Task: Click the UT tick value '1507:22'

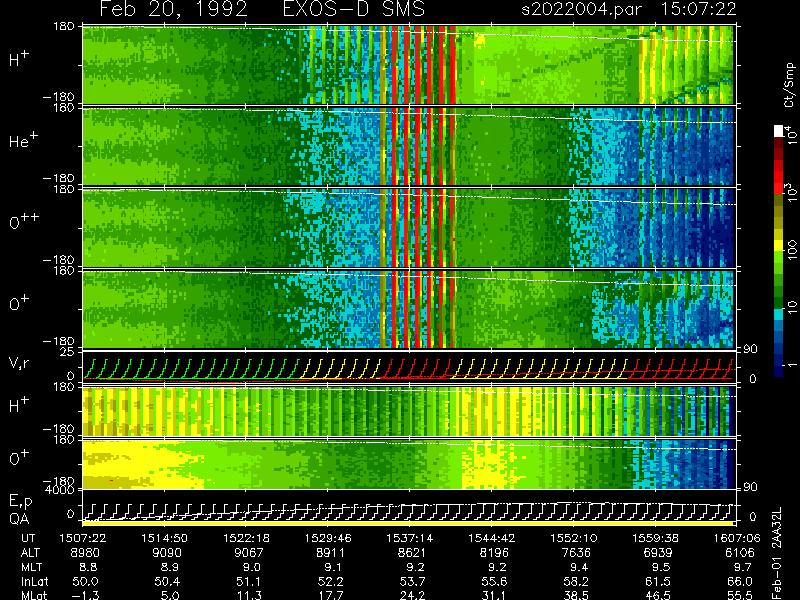Action: (83, 538)
